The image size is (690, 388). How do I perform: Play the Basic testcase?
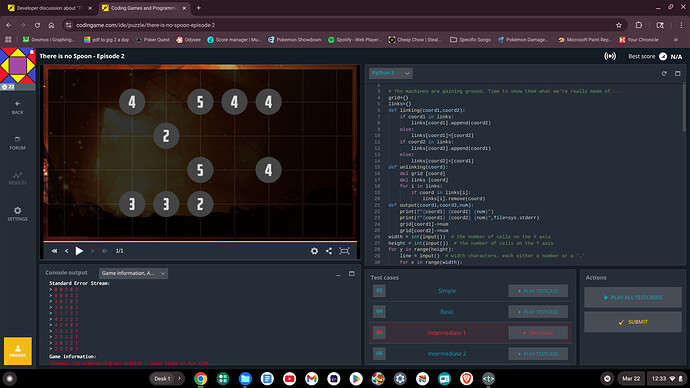coord(538,312)
